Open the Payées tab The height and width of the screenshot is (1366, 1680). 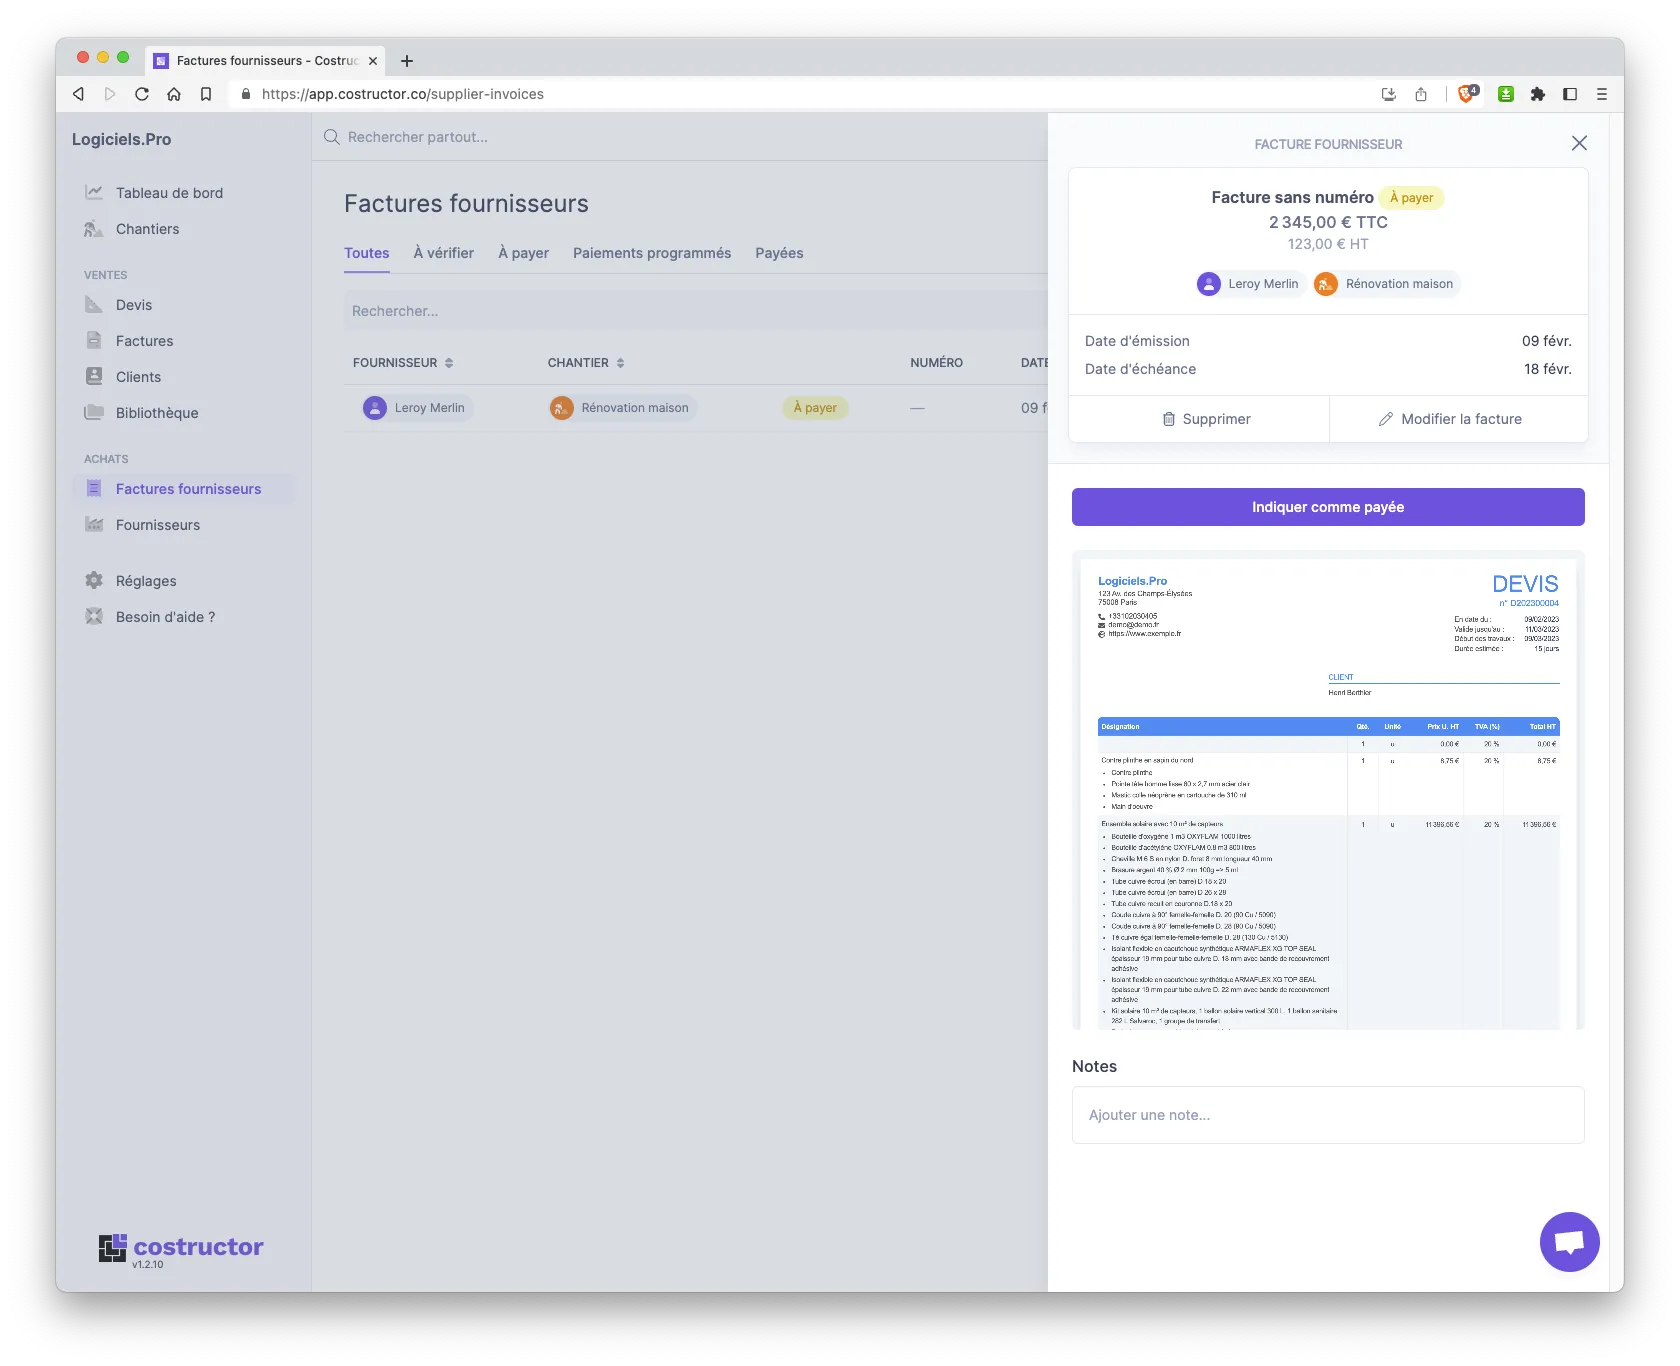tap(779, 253)
